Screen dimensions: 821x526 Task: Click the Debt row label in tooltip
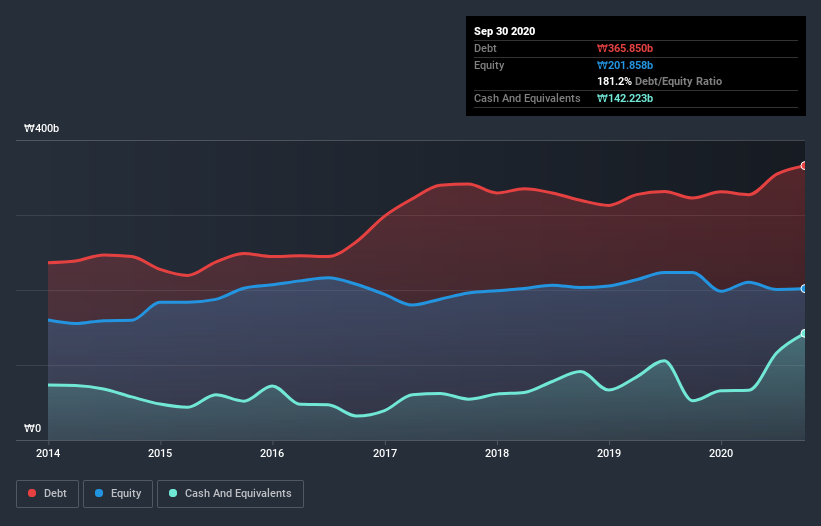click(485, 48)
